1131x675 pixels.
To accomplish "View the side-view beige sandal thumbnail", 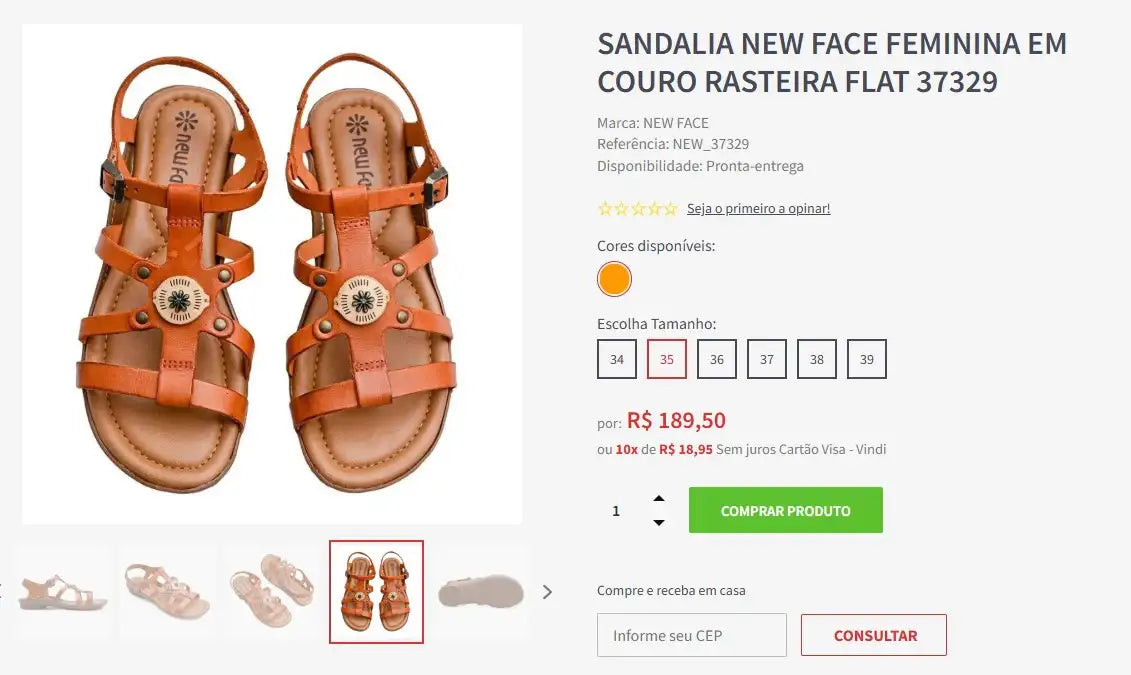I will (63, 592).
